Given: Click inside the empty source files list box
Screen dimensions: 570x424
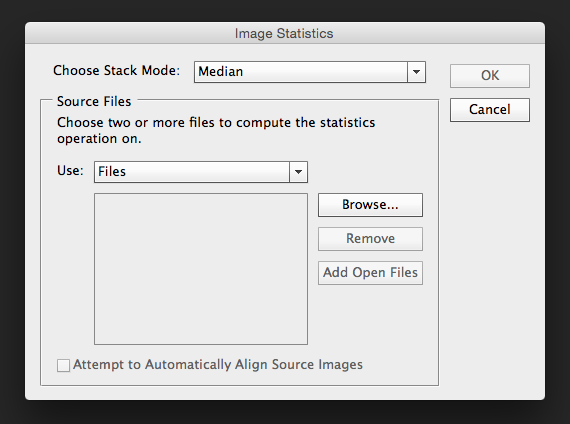Looking at the screenshot, I should (201, 269).
